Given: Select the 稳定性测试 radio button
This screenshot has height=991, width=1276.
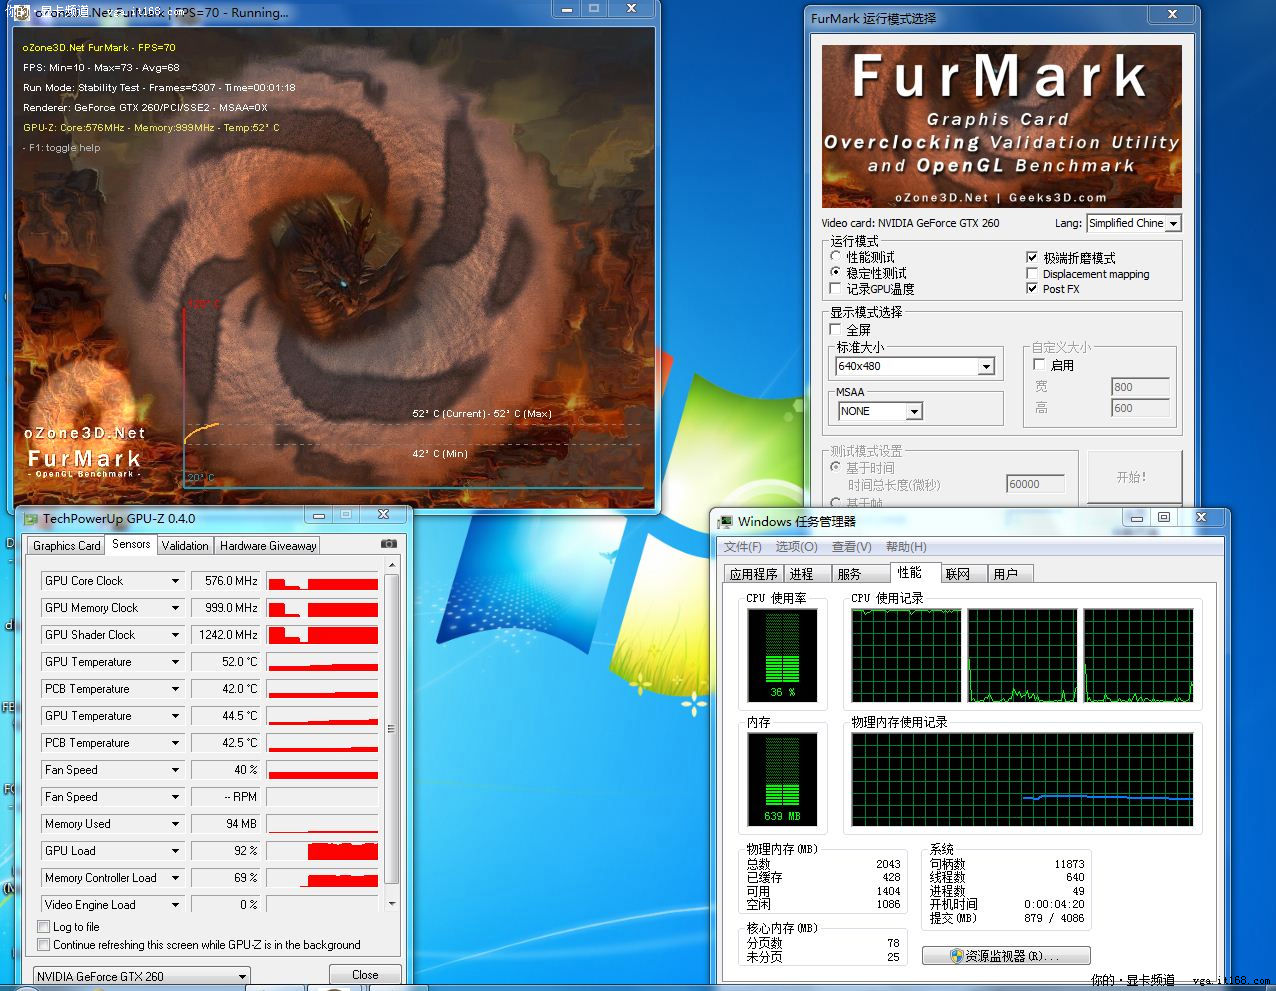Looking at the screenshot, I should pos(836,273).
